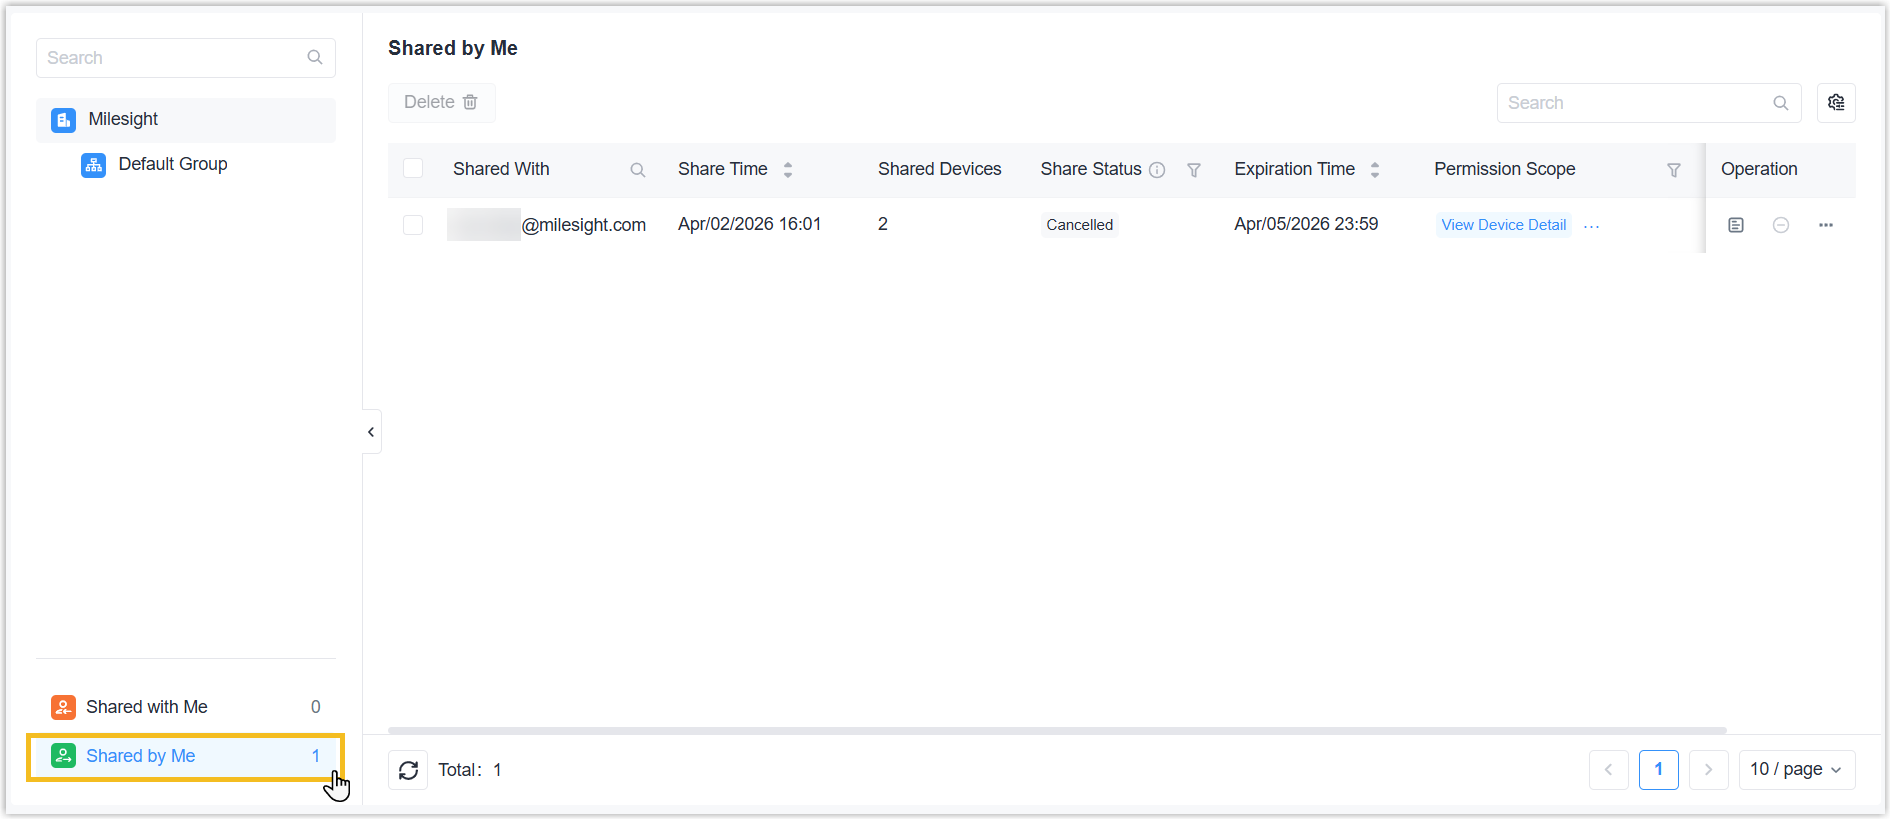This screenshot has height=820, width=1891.
Task: Tick the select-all header checkbox
Action: point(413,169)
